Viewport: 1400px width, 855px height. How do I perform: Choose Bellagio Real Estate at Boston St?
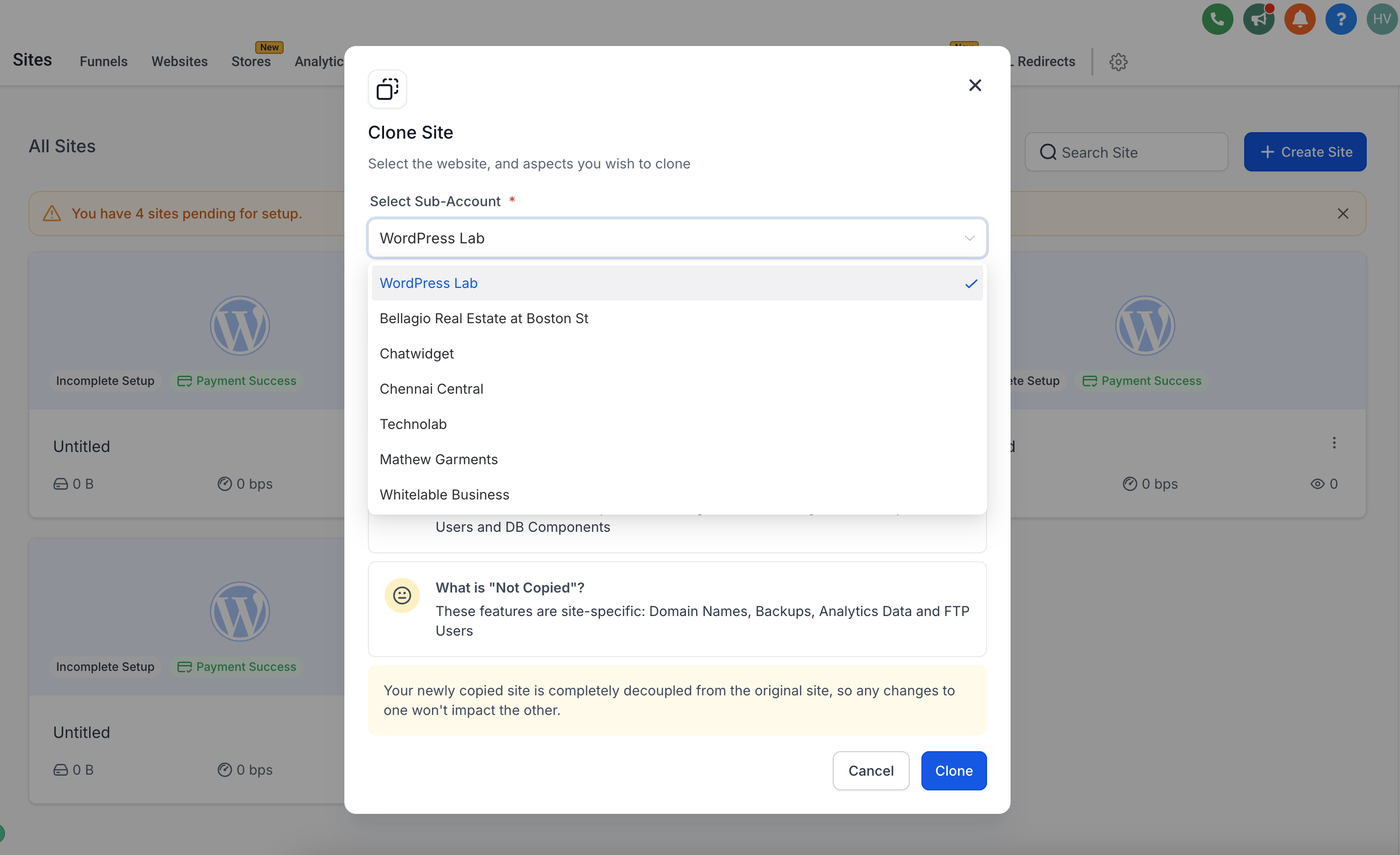pyautogui.click(x=677, y=318)
